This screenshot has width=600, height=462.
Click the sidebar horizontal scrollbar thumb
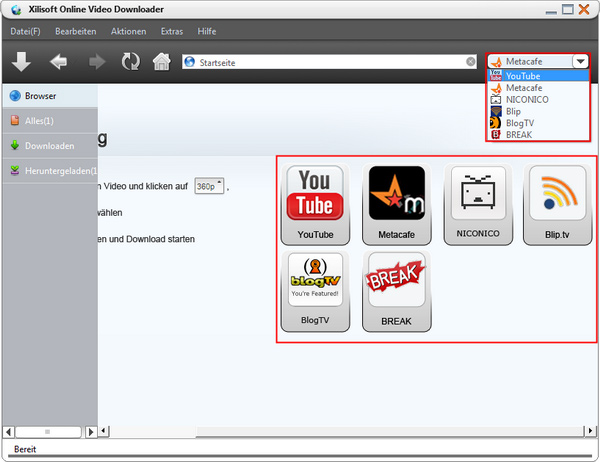pos(48,432)
